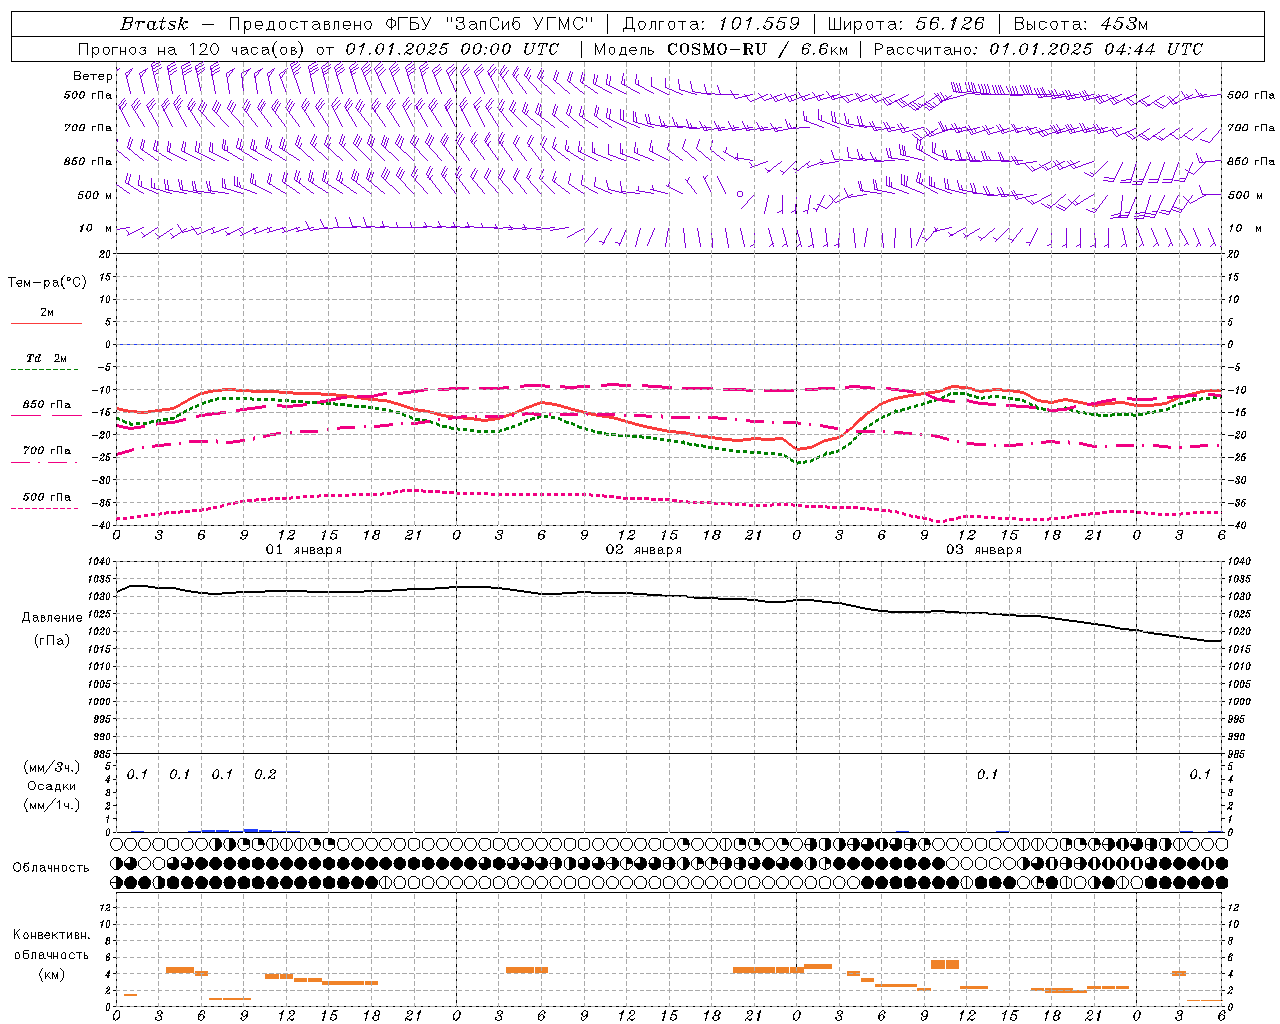Select the Широта: 56.126 latitude value
Screen dimensions: 1280x1024
(x=907, y=23)
